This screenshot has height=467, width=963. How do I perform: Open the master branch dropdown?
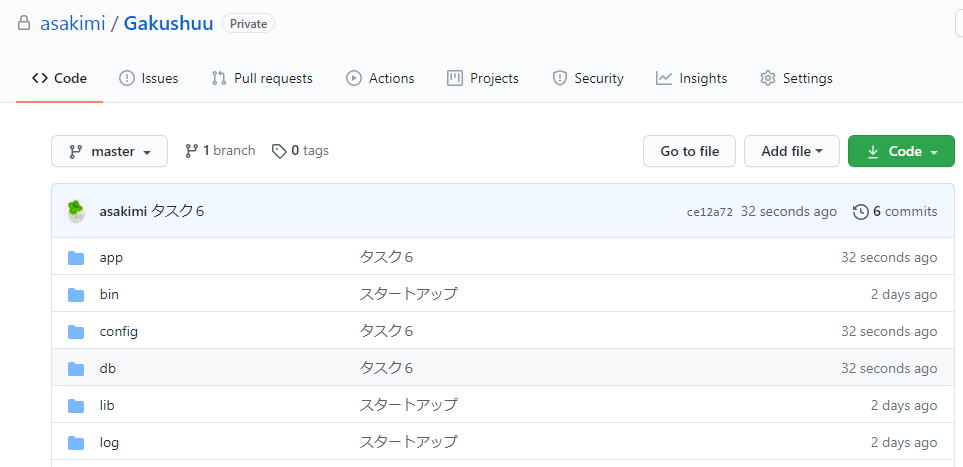point(109,151)
